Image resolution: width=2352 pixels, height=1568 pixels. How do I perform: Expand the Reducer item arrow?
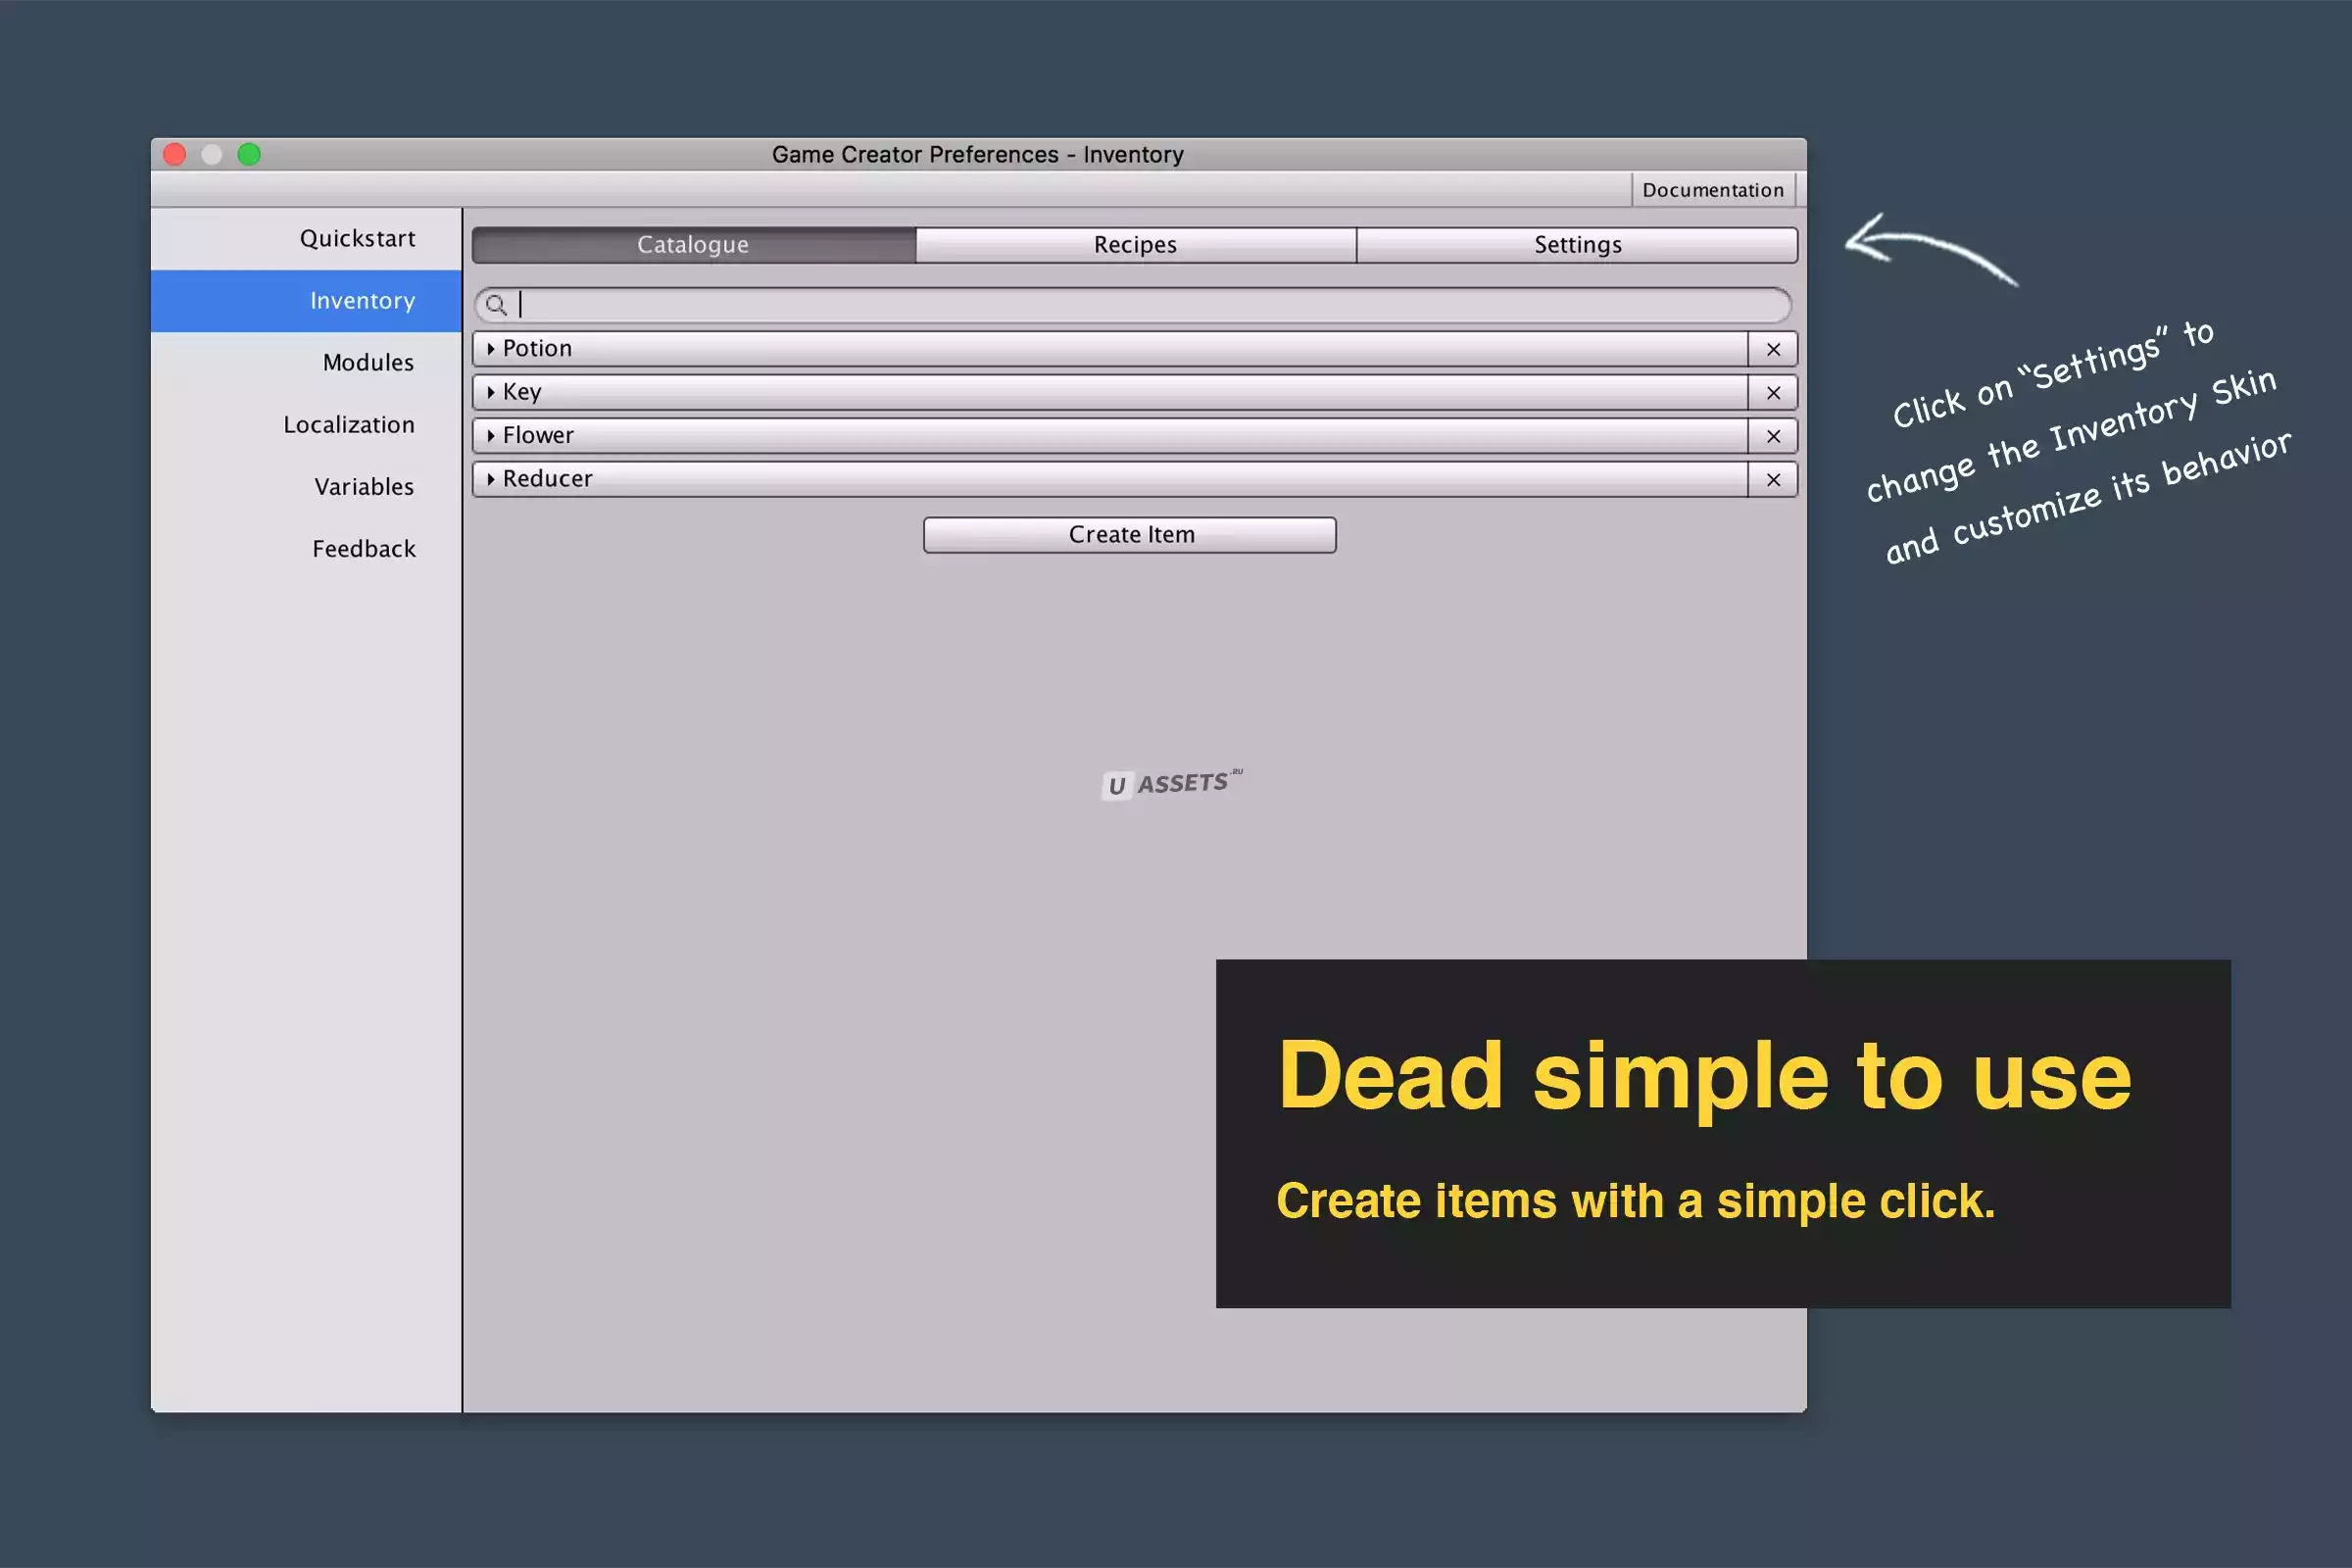tap(490, 479)
